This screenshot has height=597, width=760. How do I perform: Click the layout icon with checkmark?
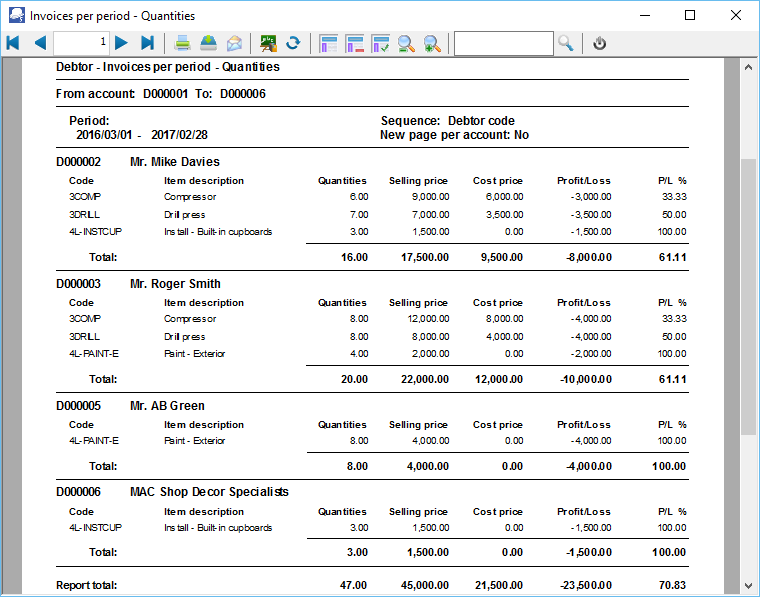click(381, 43)
